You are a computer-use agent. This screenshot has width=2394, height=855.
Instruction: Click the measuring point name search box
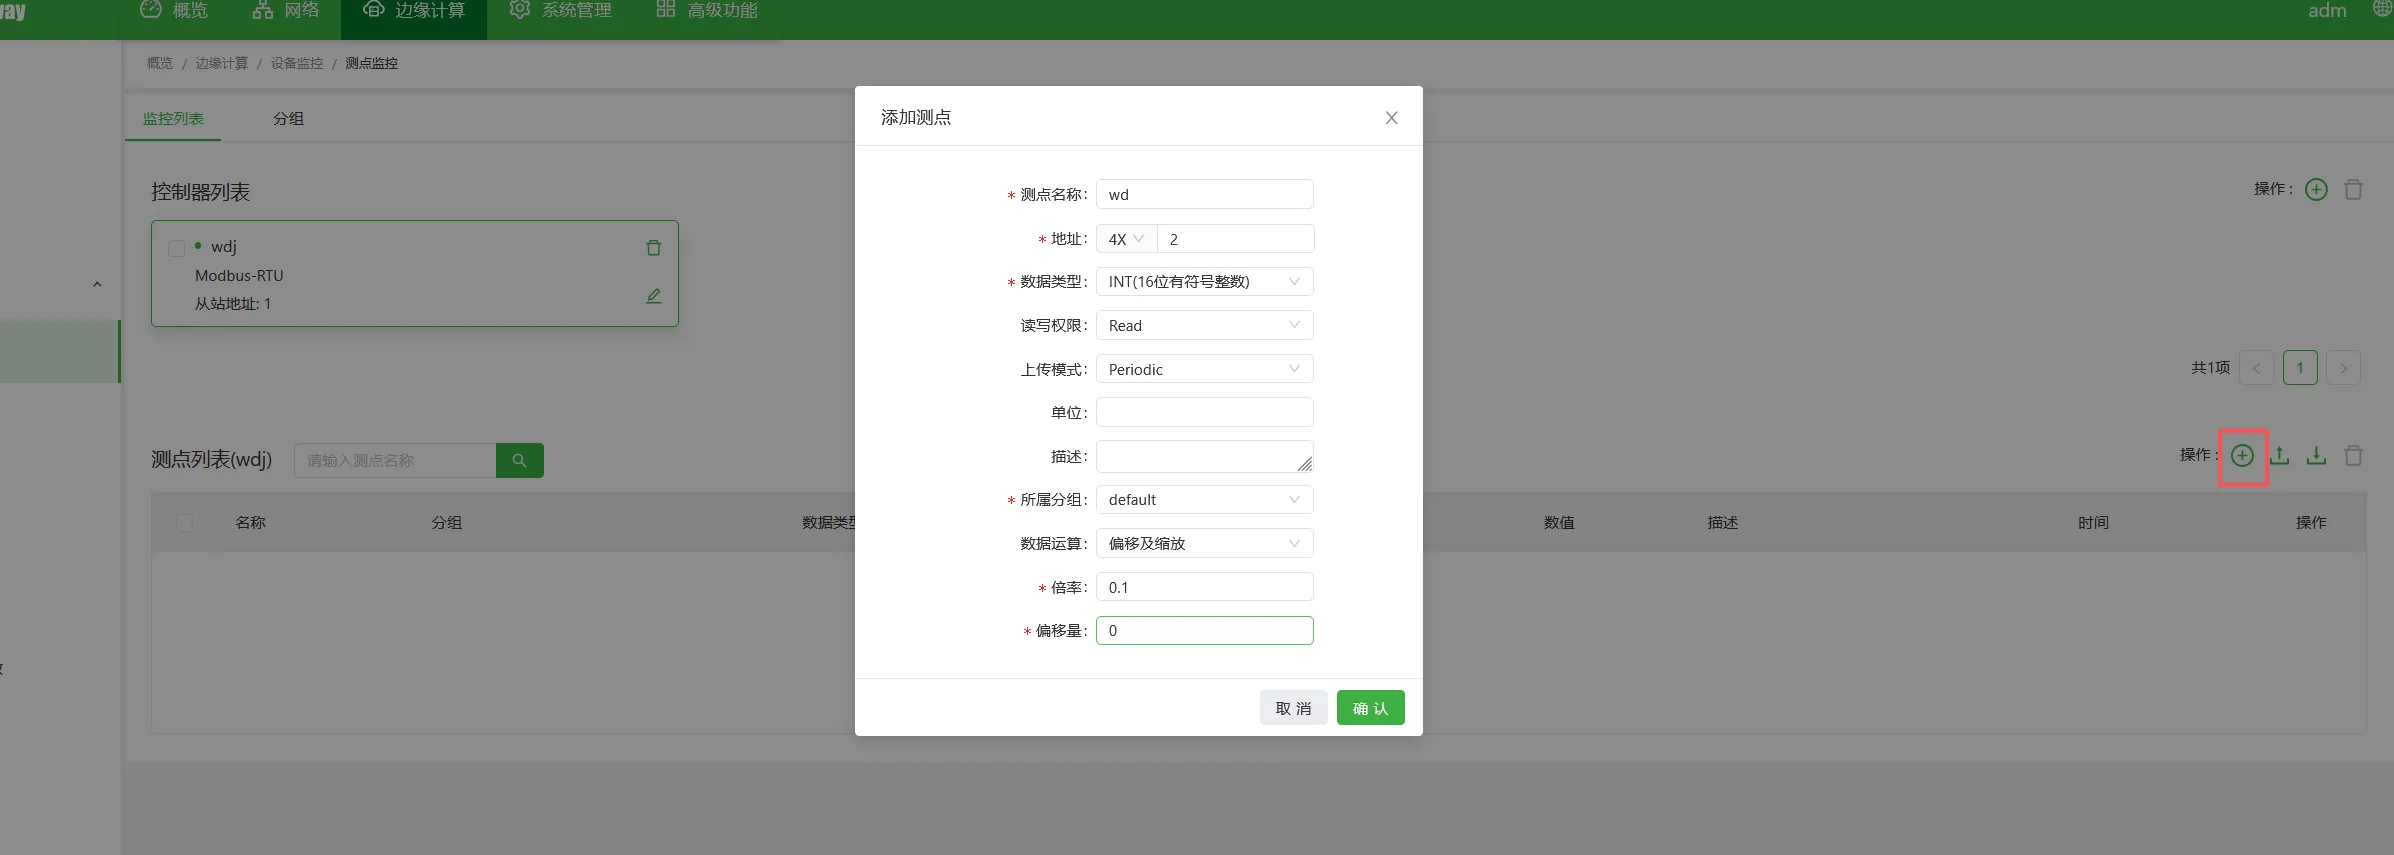tap(395, 460)
